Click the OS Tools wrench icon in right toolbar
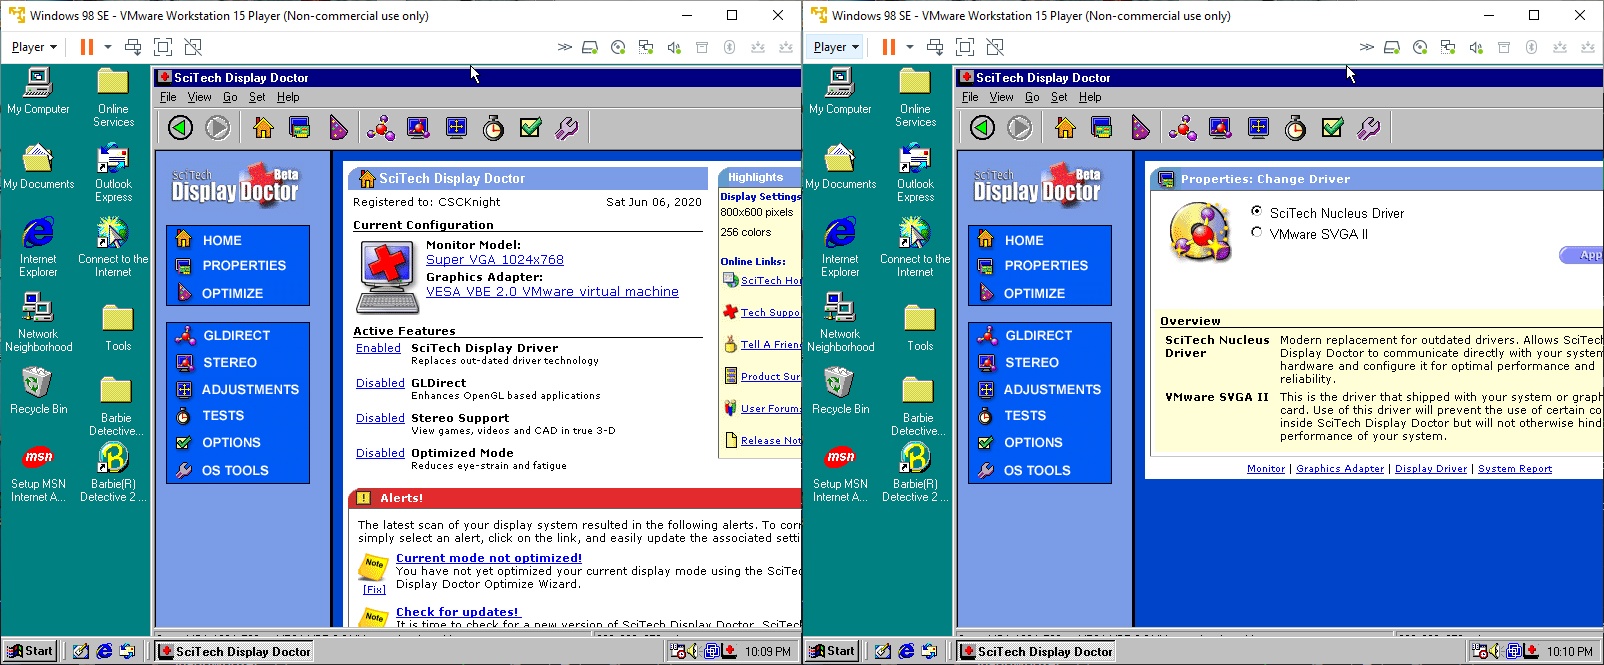The image size is (1604, 665). (1369, 127)
